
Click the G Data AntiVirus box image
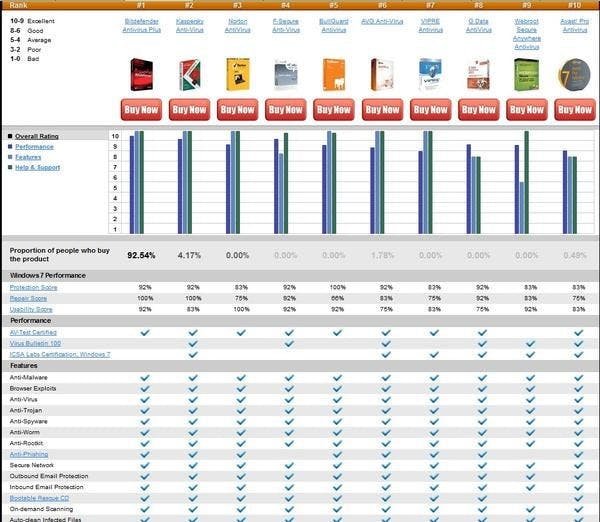click(478, 74)
